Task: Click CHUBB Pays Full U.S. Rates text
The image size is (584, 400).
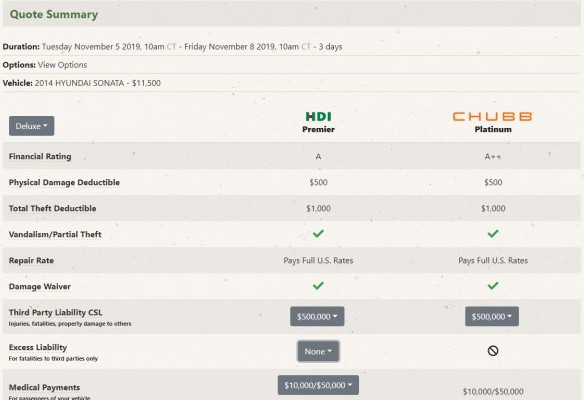Action: pyautogui.click(x=493, y=260)
